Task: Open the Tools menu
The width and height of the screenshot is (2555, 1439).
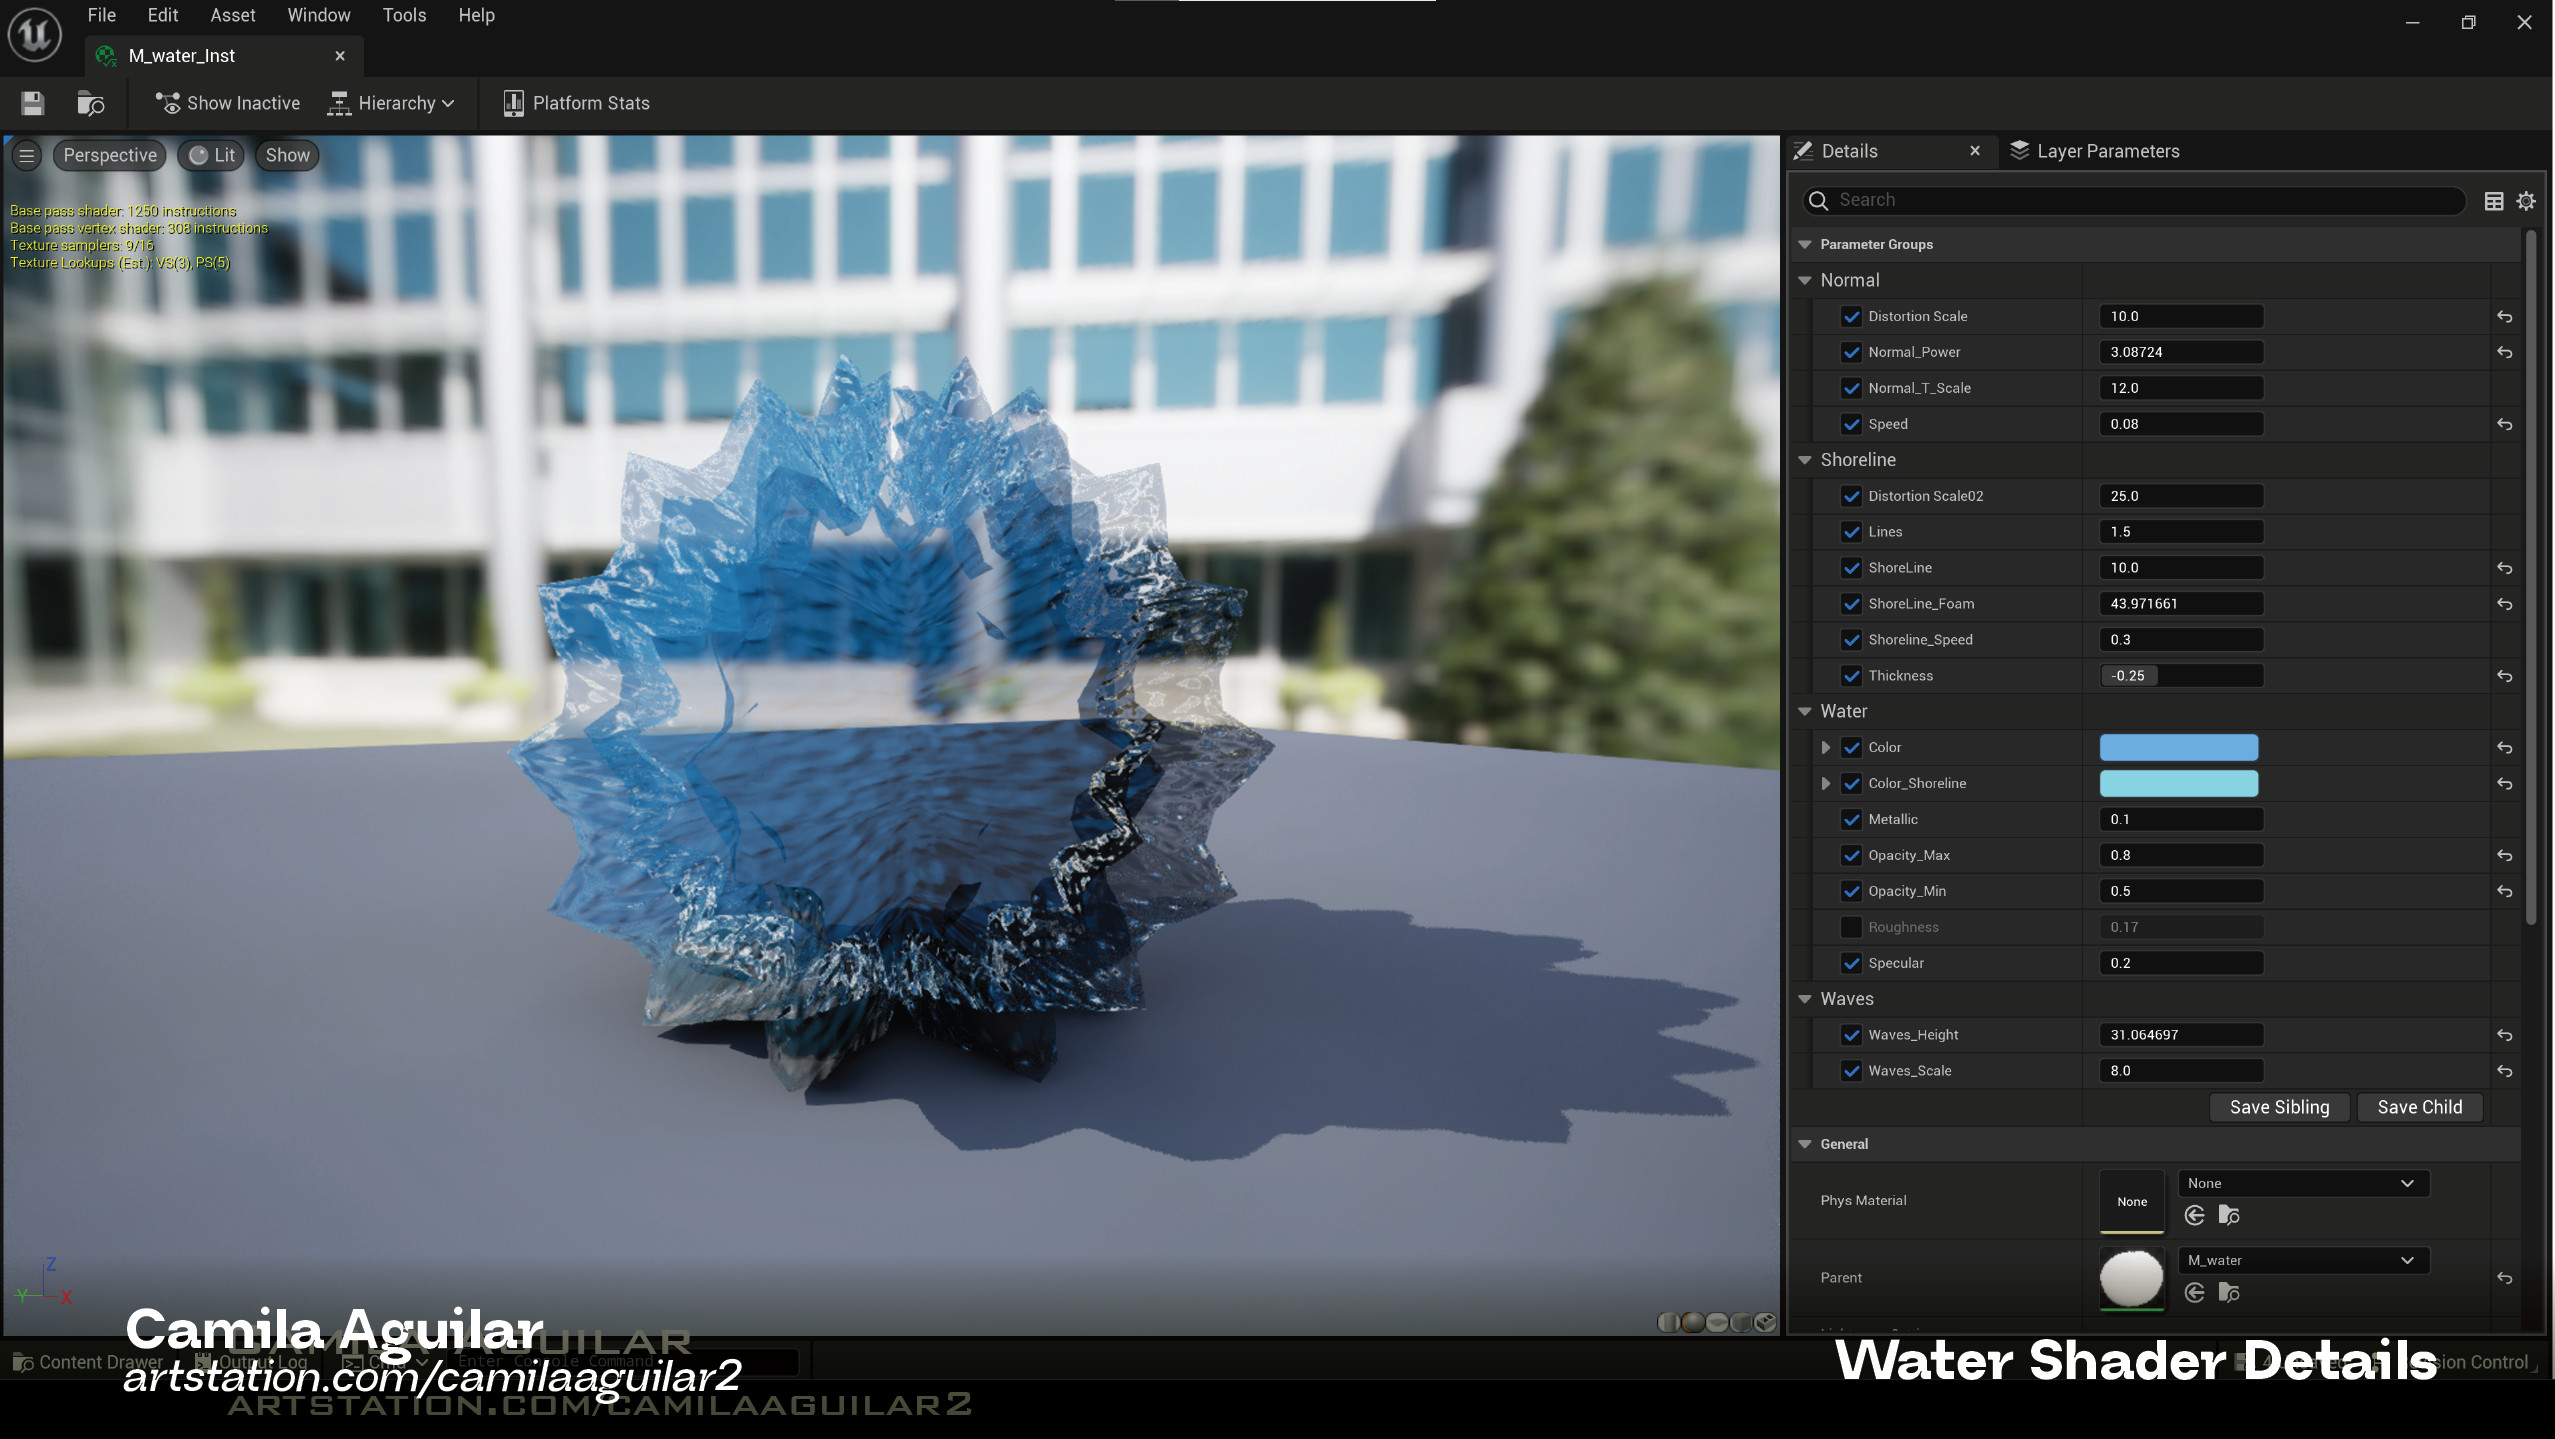Action: coord(404,15)
